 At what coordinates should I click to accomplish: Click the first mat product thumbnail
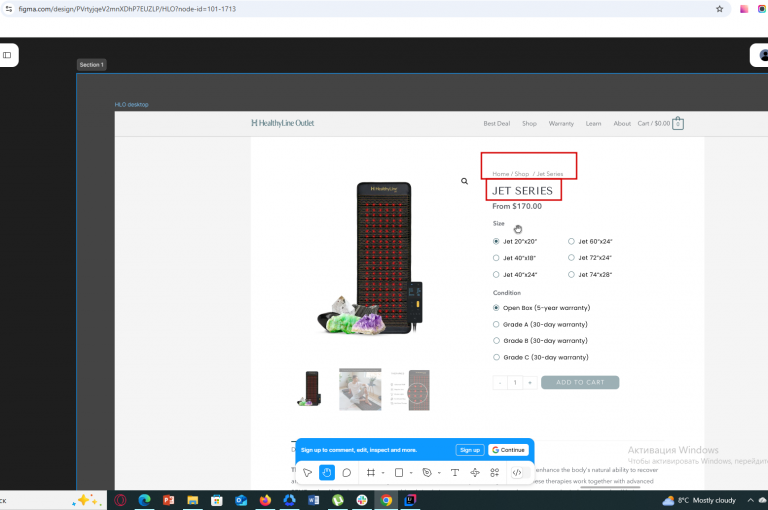coord(309,389)
